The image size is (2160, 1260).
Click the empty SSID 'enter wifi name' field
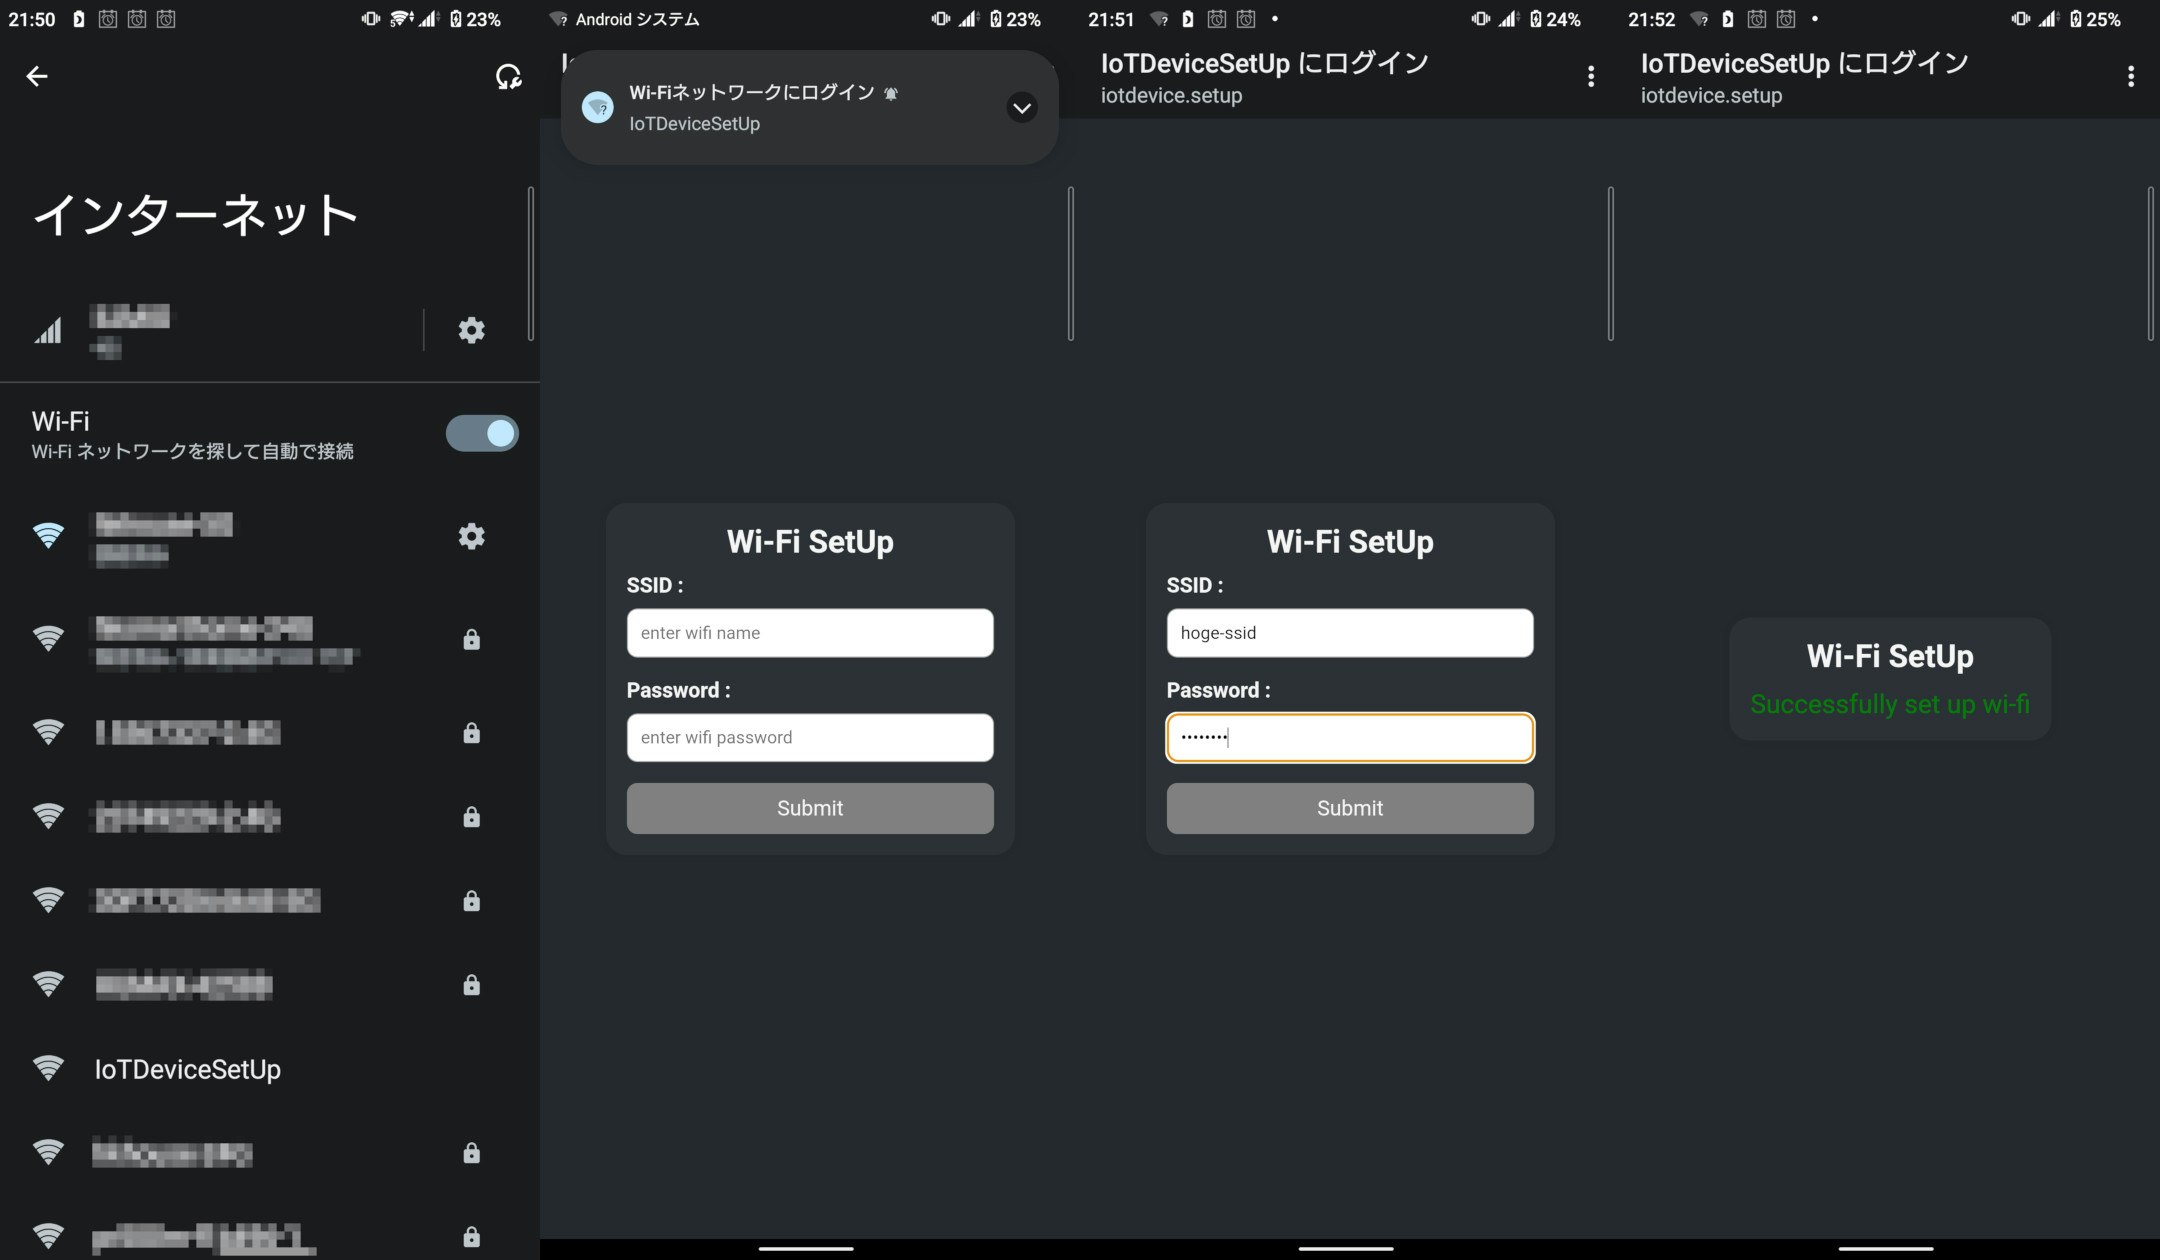[x=810, y=633]
